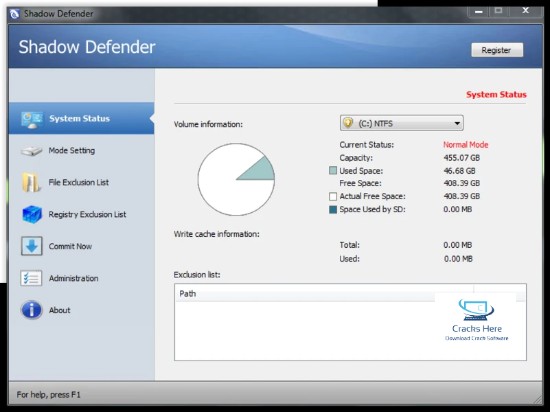550x412 pixels.
Task: Click the Registry Exclusion List cube icon
Action: coord(32,214)
